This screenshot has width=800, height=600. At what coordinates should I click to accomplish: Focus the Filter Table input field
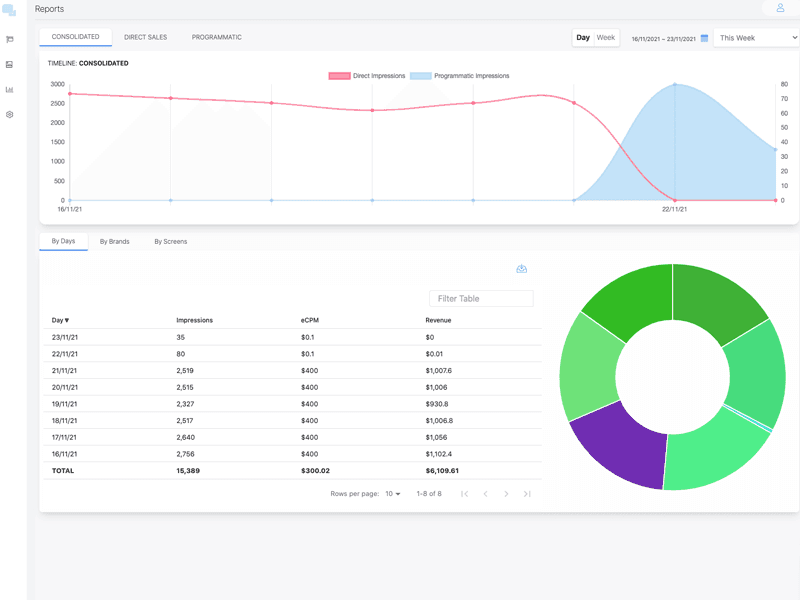click(x=481, y=299)
